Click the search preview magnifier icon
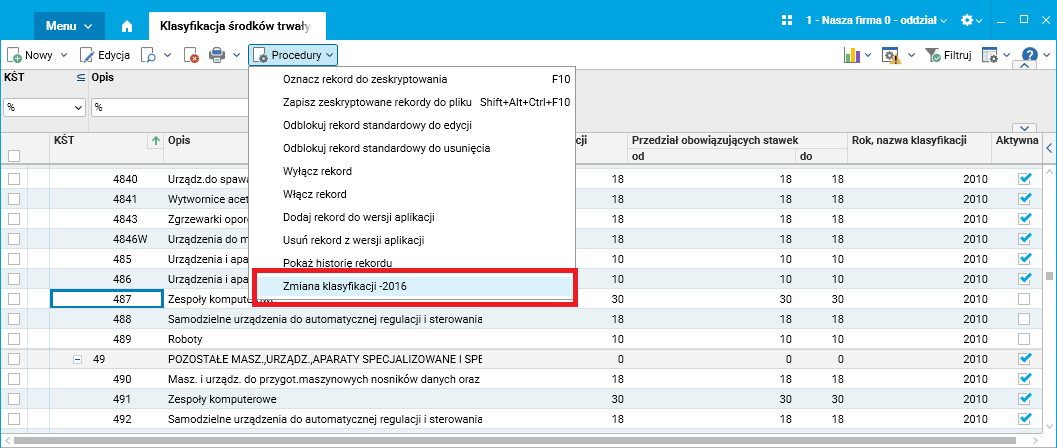The width and height of the screenshot is (1057, 448). [148, 55]
